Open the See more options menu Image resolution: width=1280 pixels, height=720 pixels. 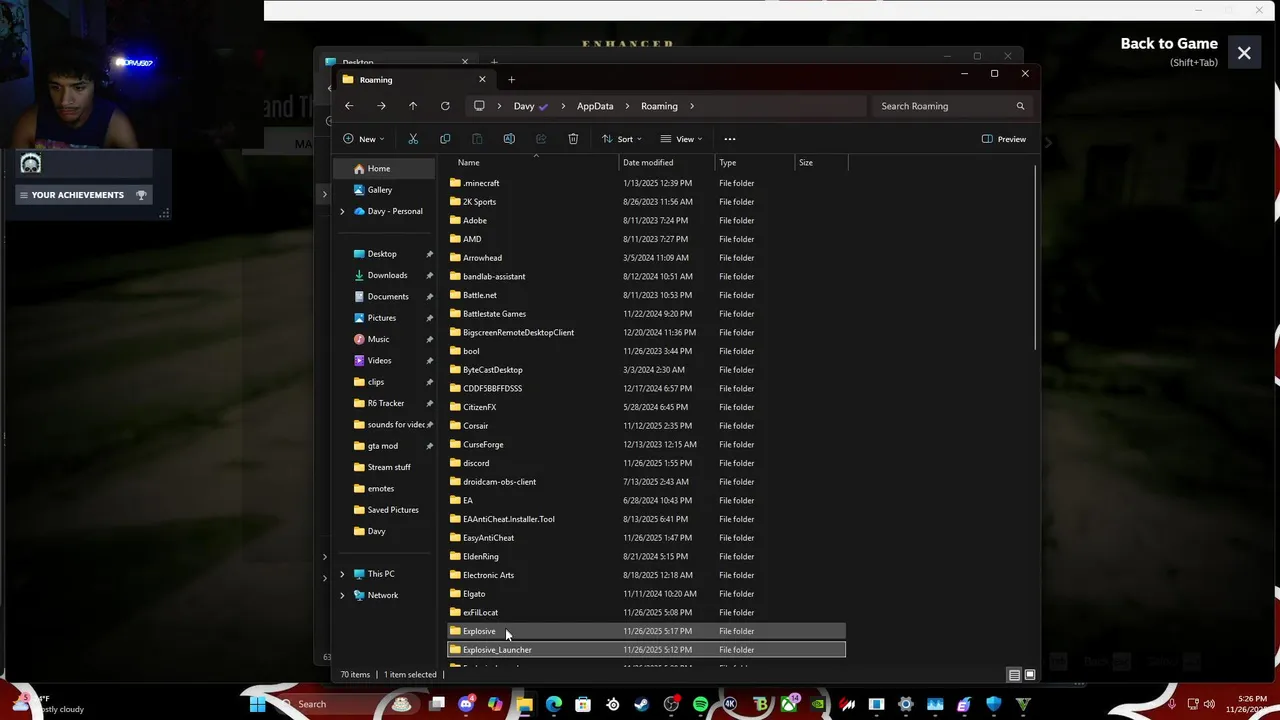730,139
